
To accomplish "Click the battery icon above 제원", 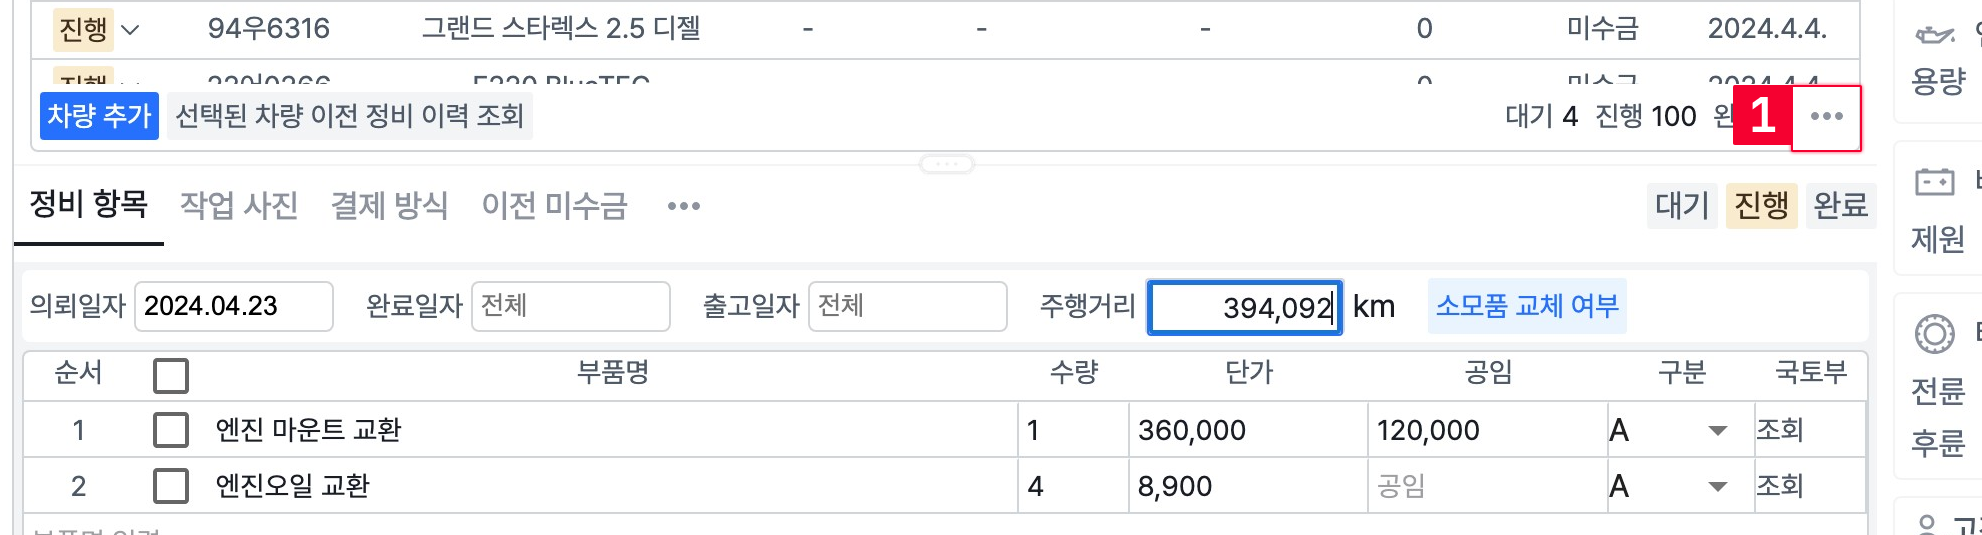I will click(1934, 182).
